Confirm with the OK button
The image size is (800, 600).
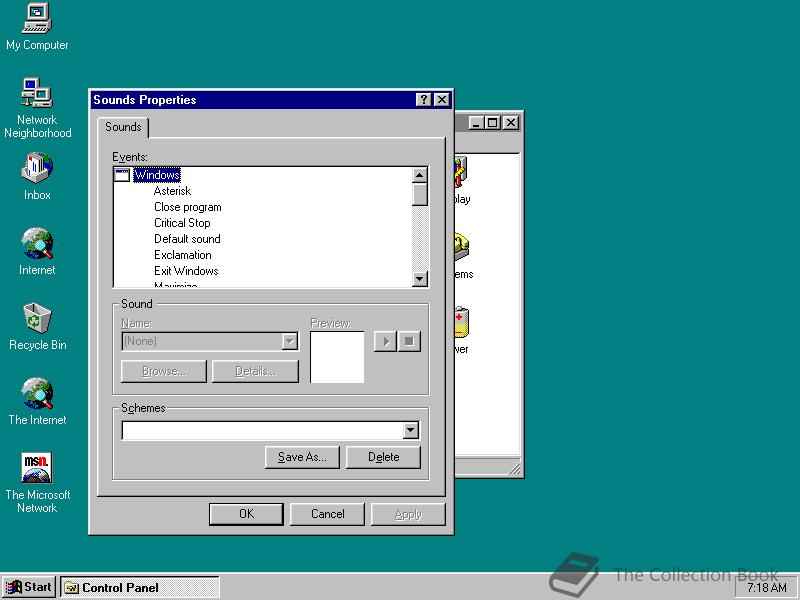coord(246,514)
